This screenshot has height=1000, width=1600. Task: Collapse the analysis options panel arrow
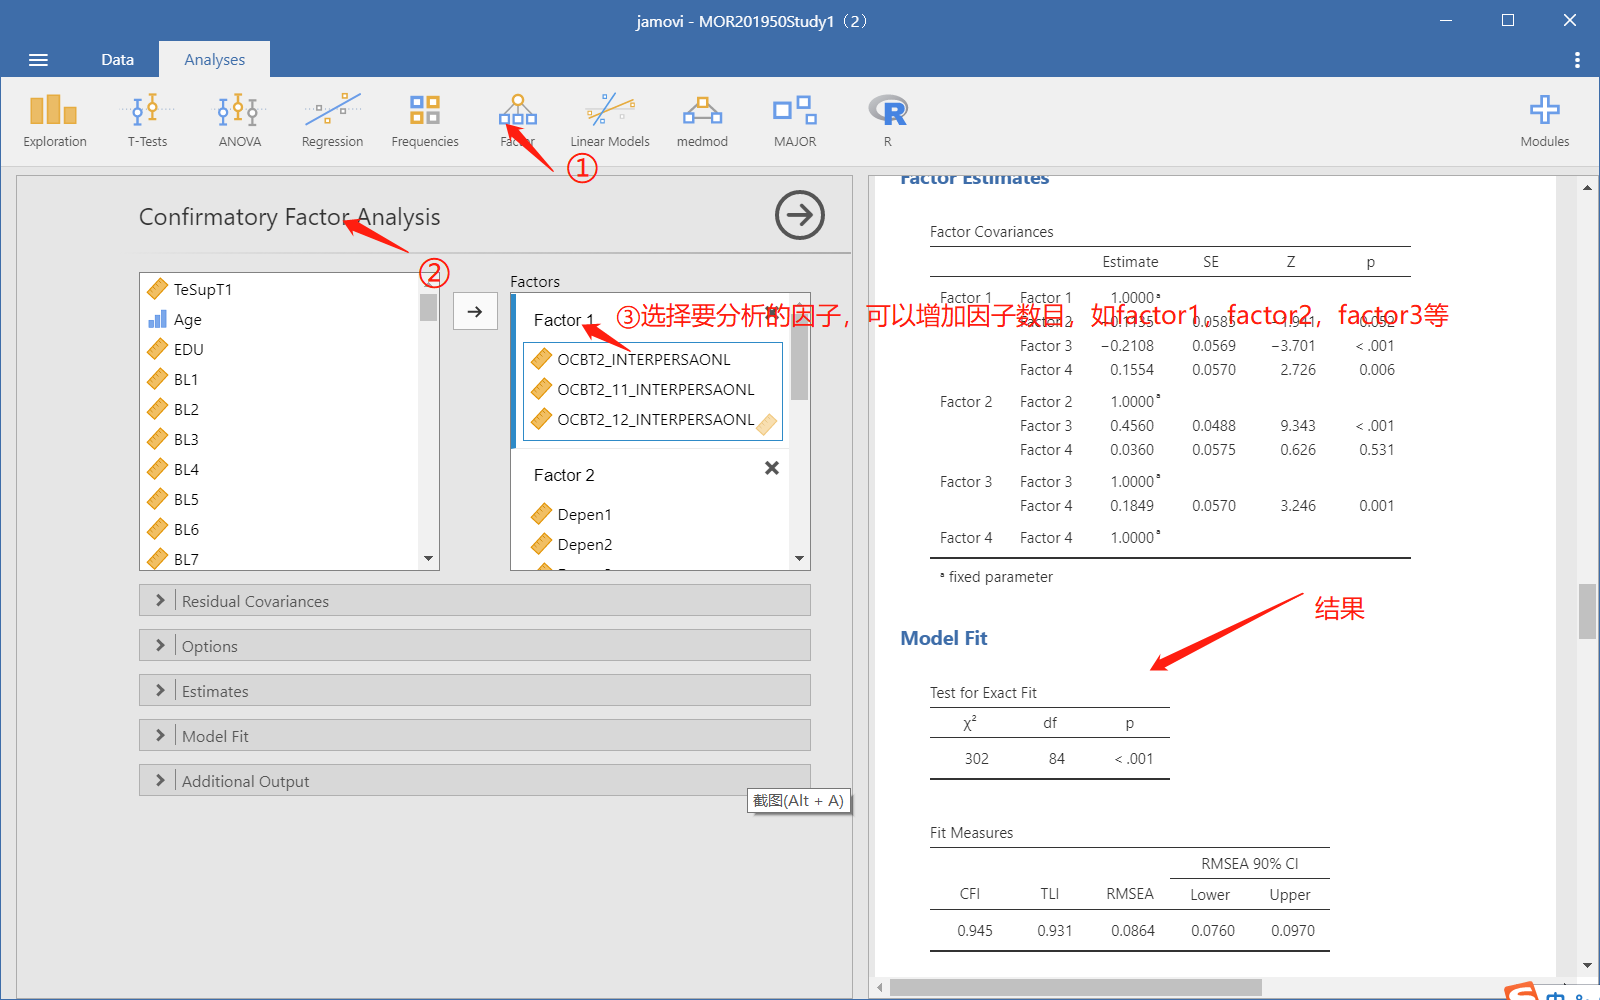[x=800, y=215]
